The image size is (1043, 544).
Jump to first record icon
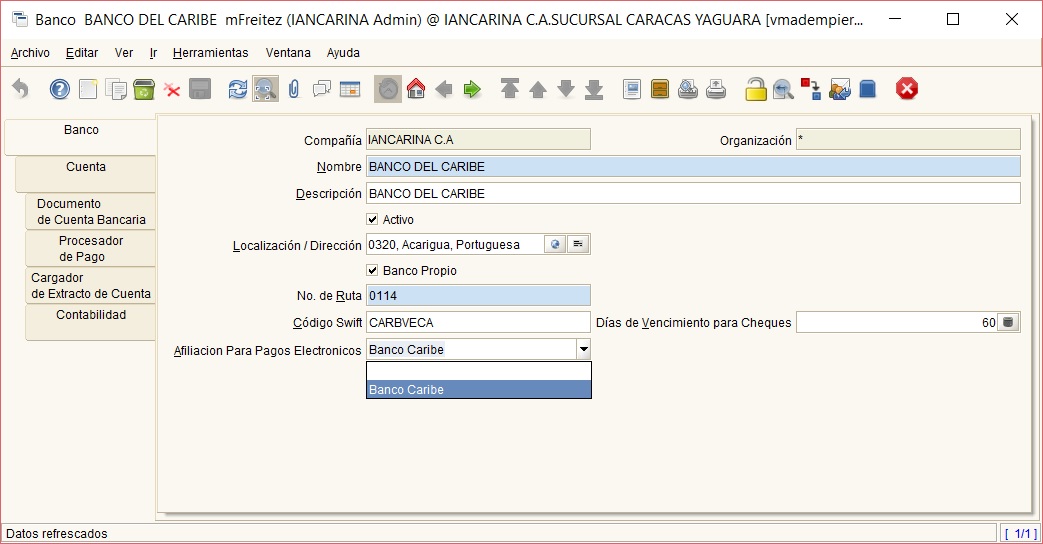coord(510,88)
